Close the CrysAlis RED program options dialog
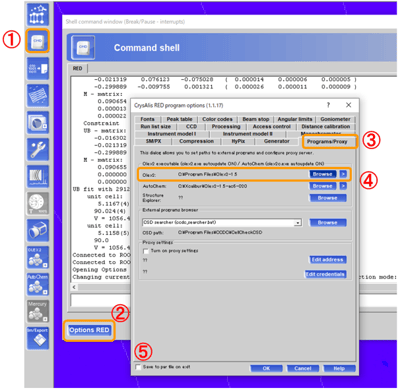Viewport: 400px width, 392px height. click(349, 105)
